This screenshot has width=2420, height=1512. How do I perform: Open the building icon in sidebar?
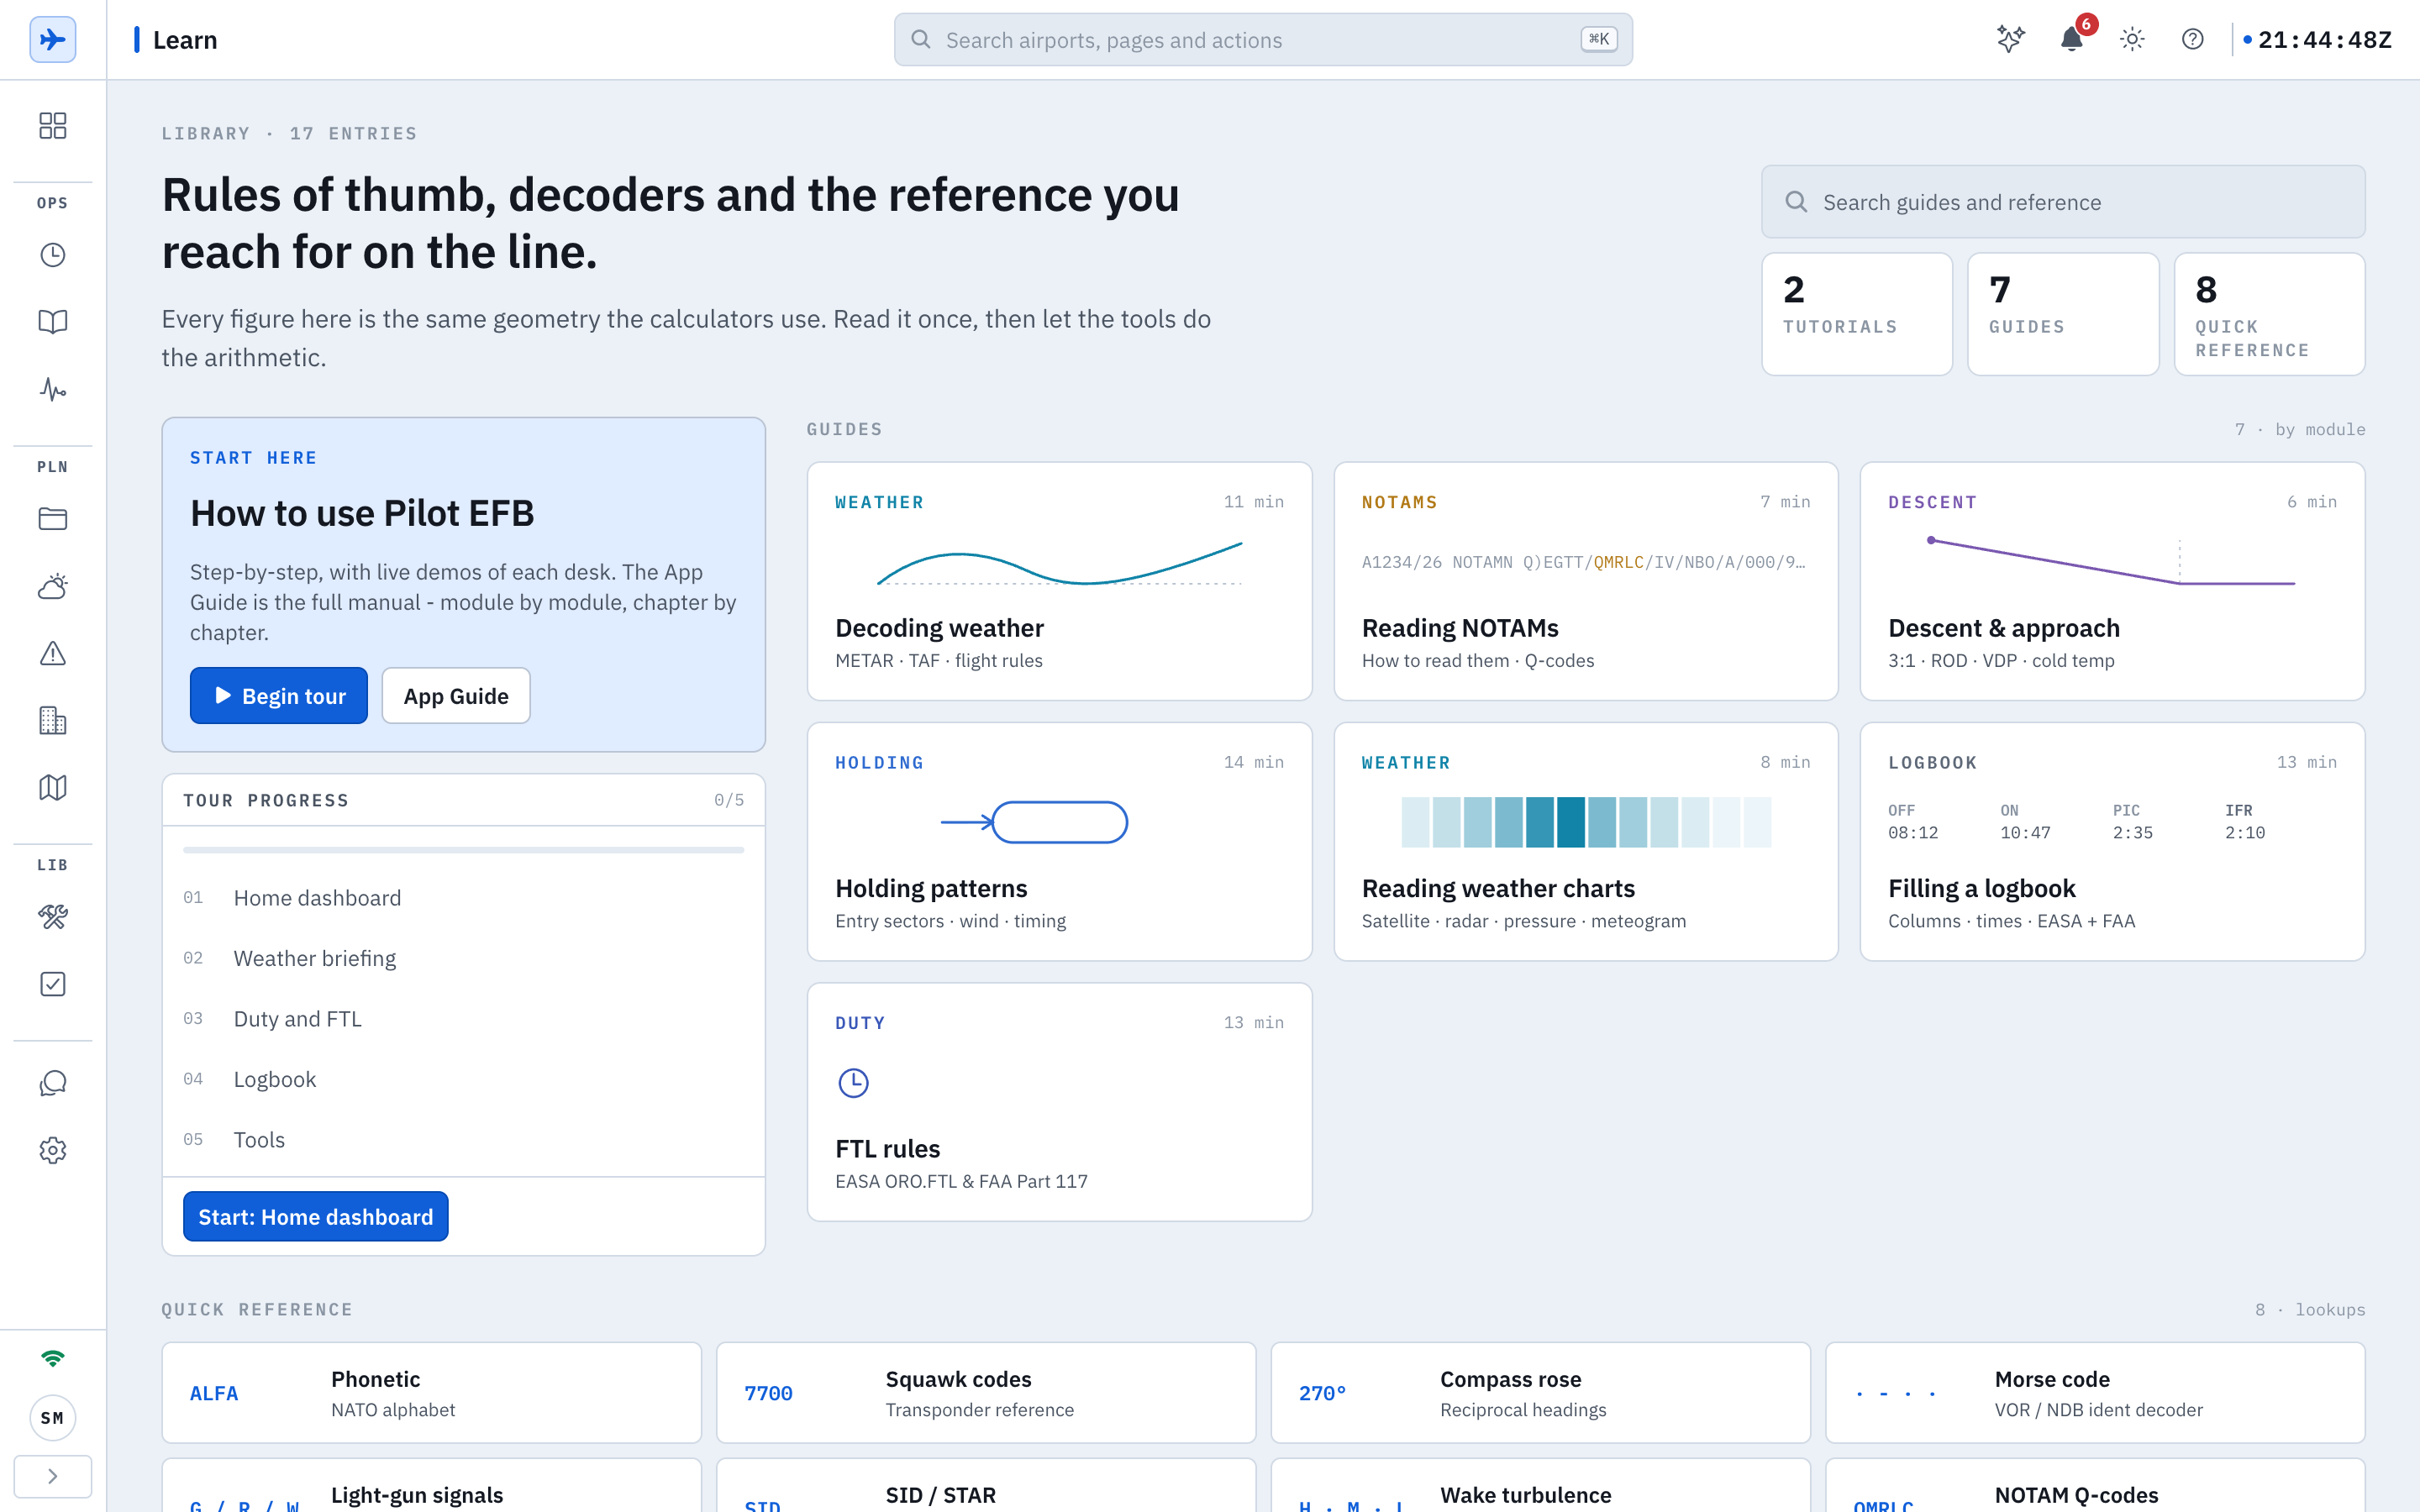pyautogui.click(x=53, y=720)
